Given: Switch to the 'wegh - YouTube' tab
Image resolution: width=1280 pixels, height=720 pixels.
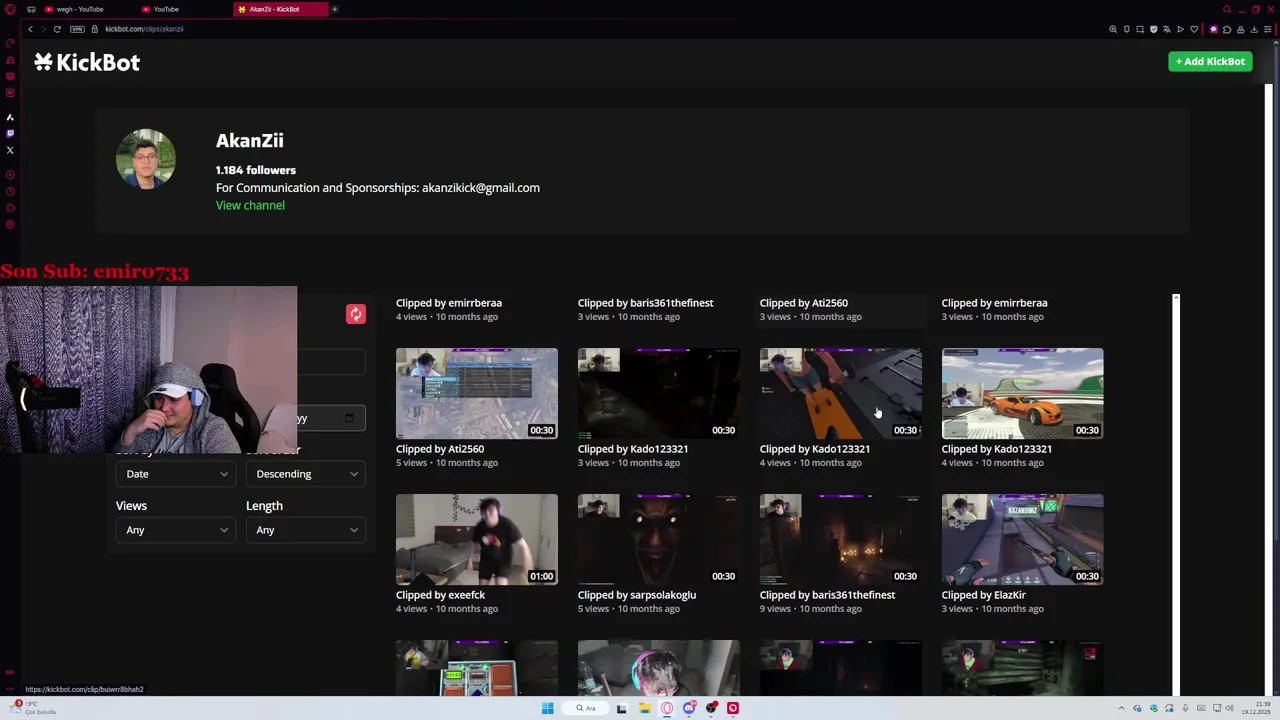Looking at the screenshot, I should [x=79, y=9].
